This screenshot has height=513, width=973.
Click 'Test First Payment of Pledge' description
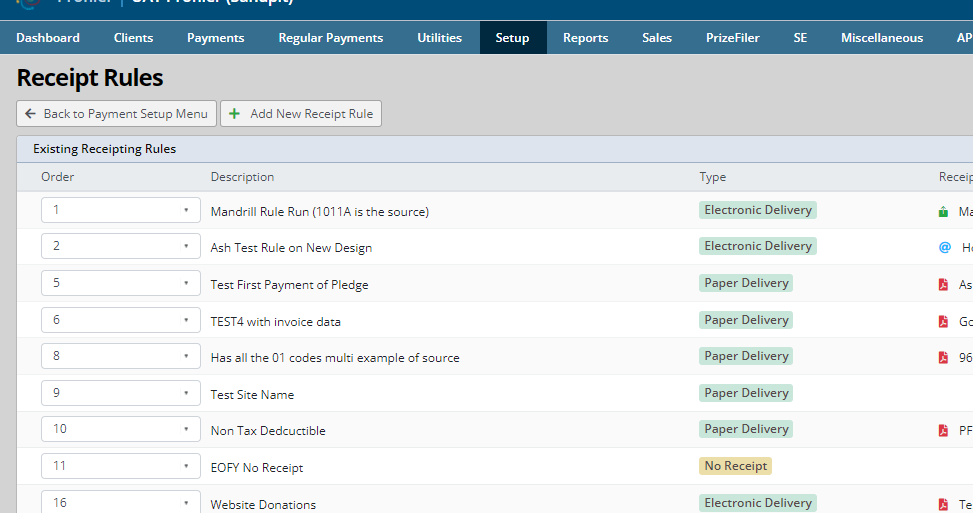tap(289, 285)
